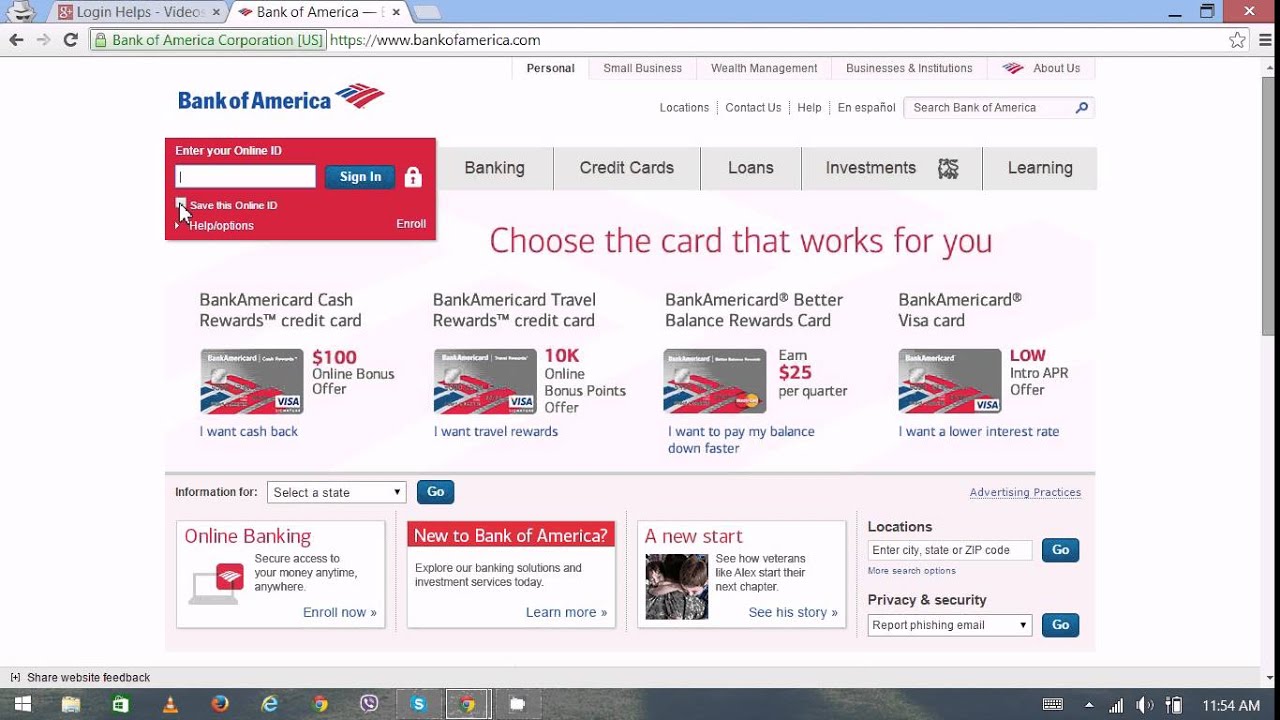1280x720 pixels.
Task: Open the Contact Us link
Action: tap(753, 108)
